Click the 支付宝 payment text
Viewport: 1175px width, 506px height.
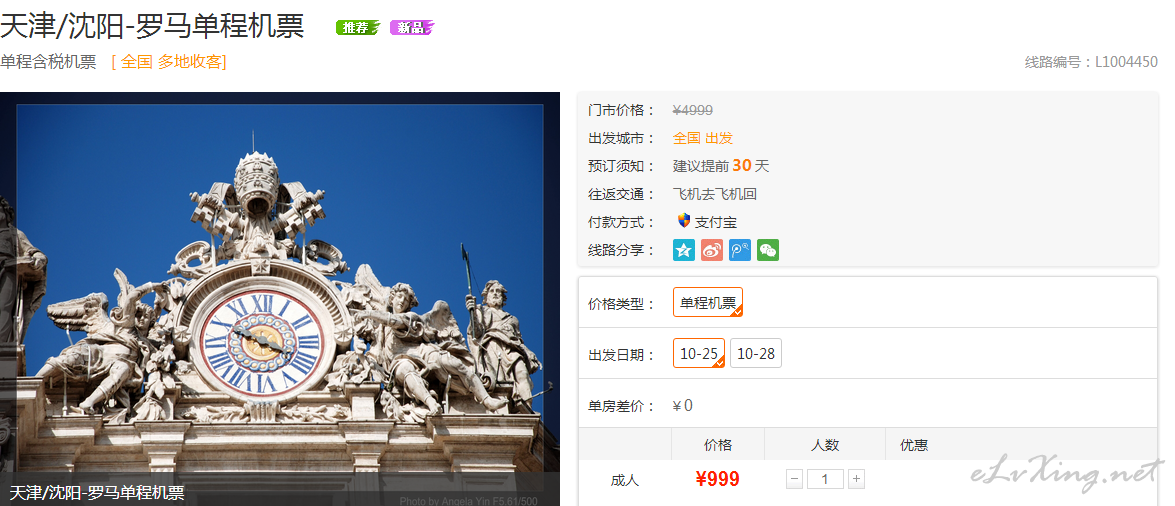point(716,222)
